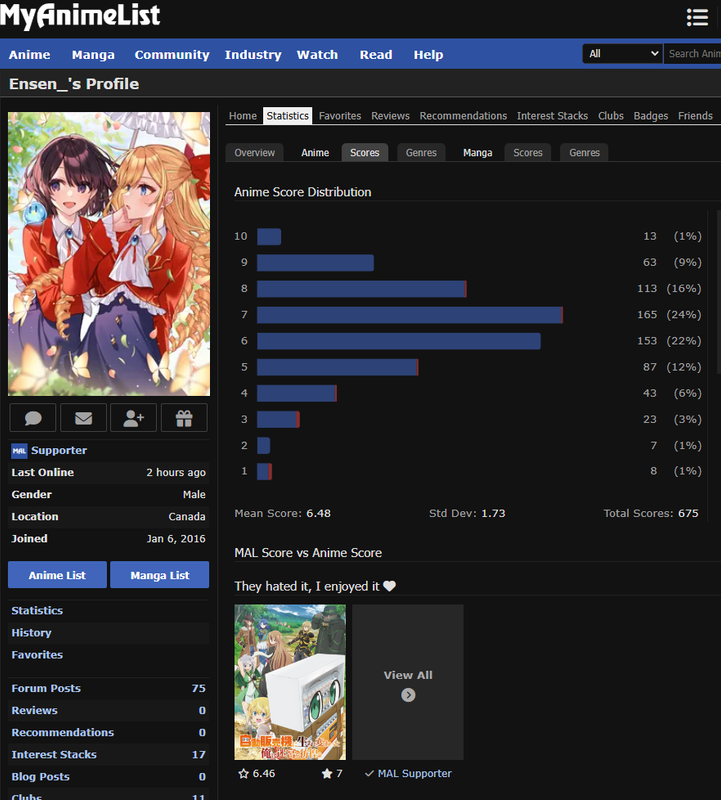Select the Genres sub-tab after Anime Scores
The width and height of the screenshot is (721, 800).
421,153
